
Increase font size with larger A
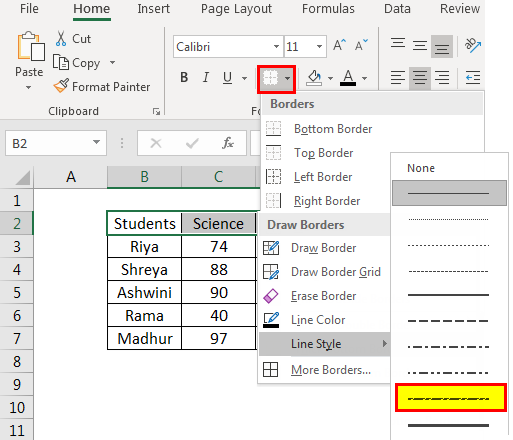click(339, 45)
